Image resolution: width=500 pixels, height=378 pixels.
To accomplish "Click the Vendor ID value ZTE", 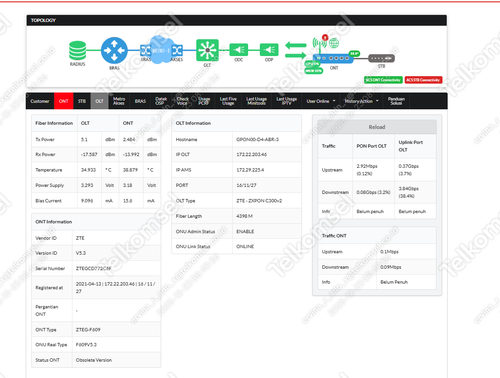I will 80,238.
